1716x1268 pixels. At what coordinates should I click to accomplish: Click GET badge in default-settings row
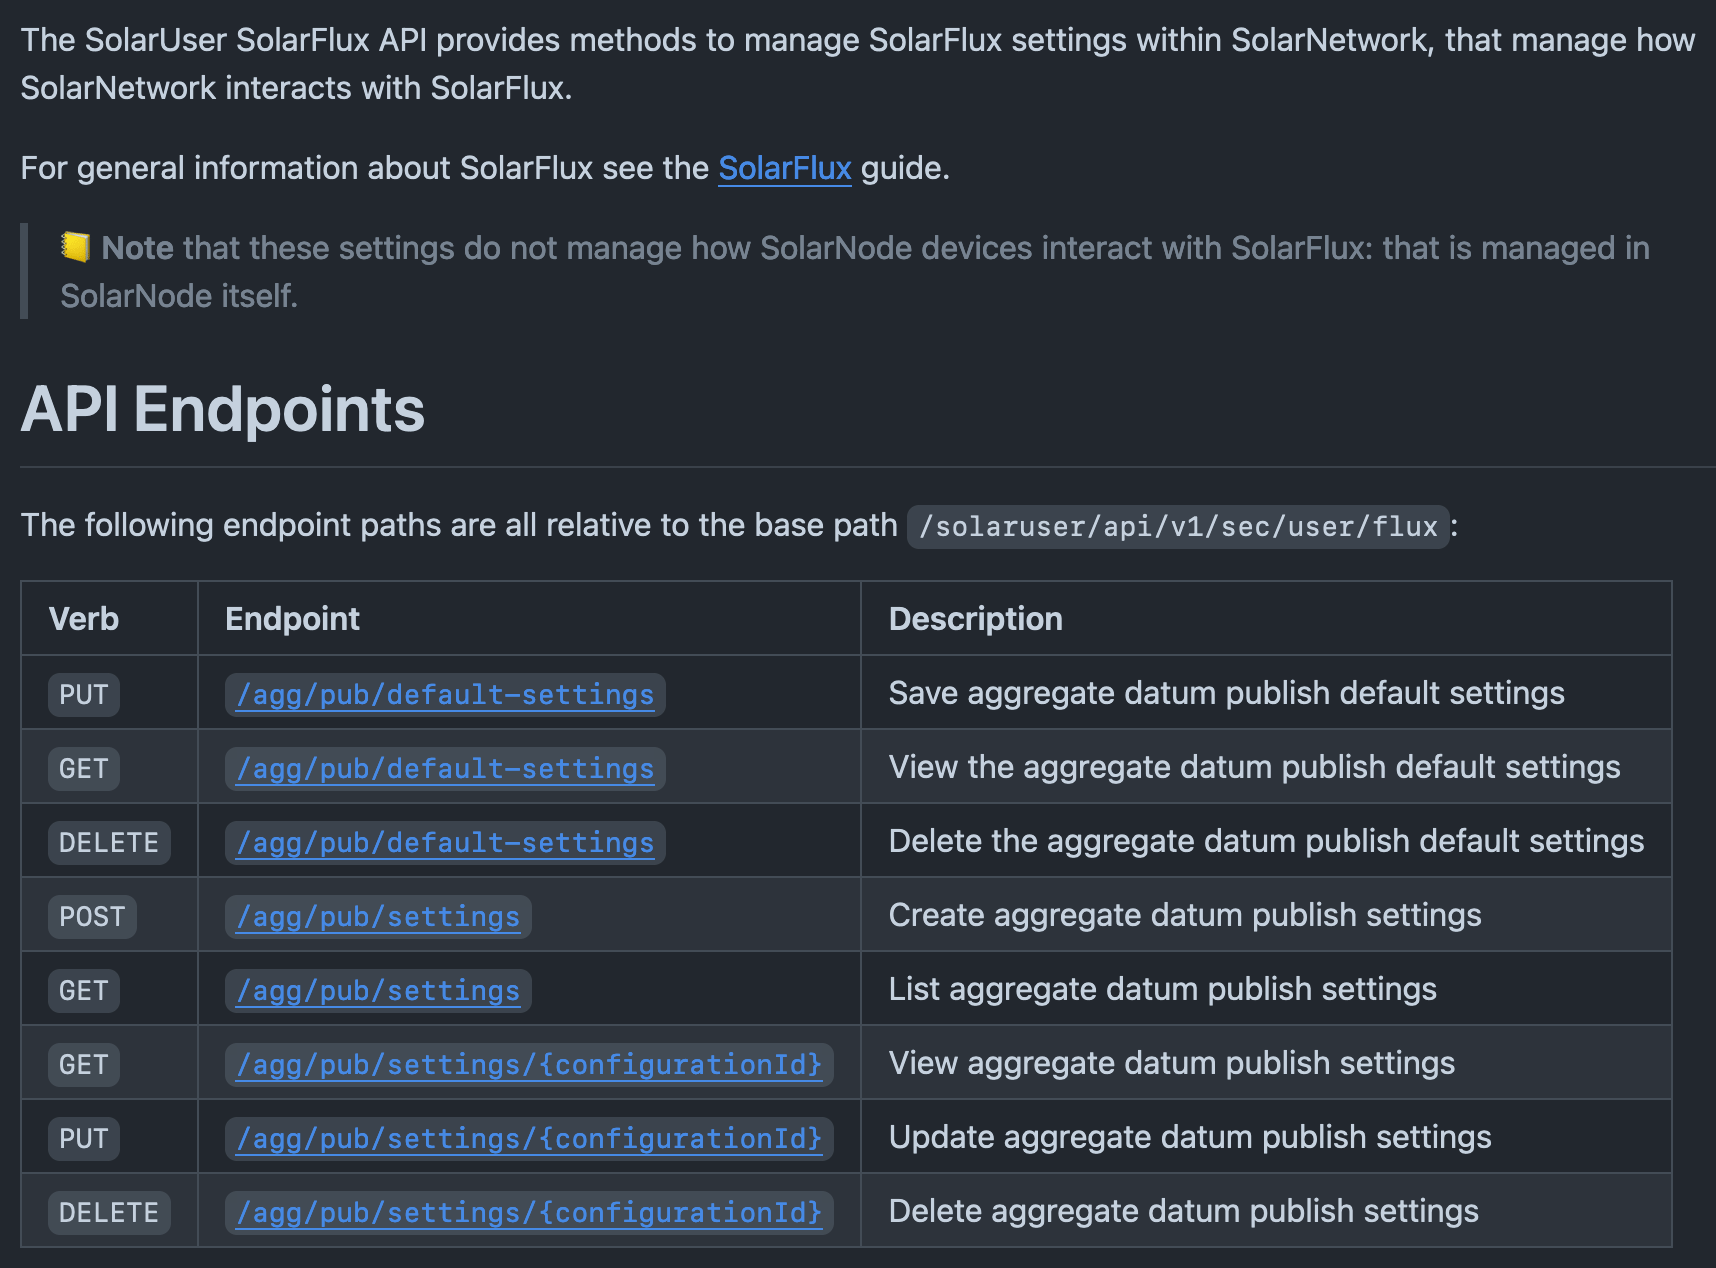(84, 769)
